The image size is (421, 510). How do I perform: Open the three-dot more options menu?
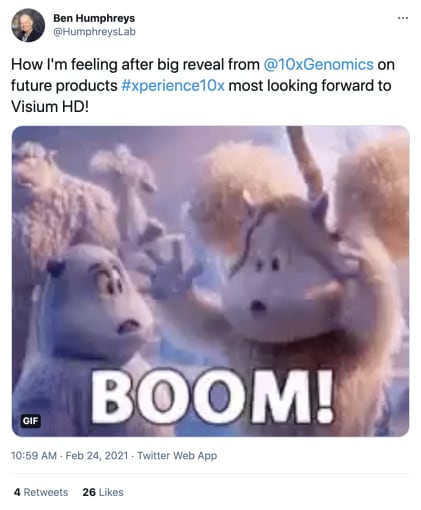403,18
